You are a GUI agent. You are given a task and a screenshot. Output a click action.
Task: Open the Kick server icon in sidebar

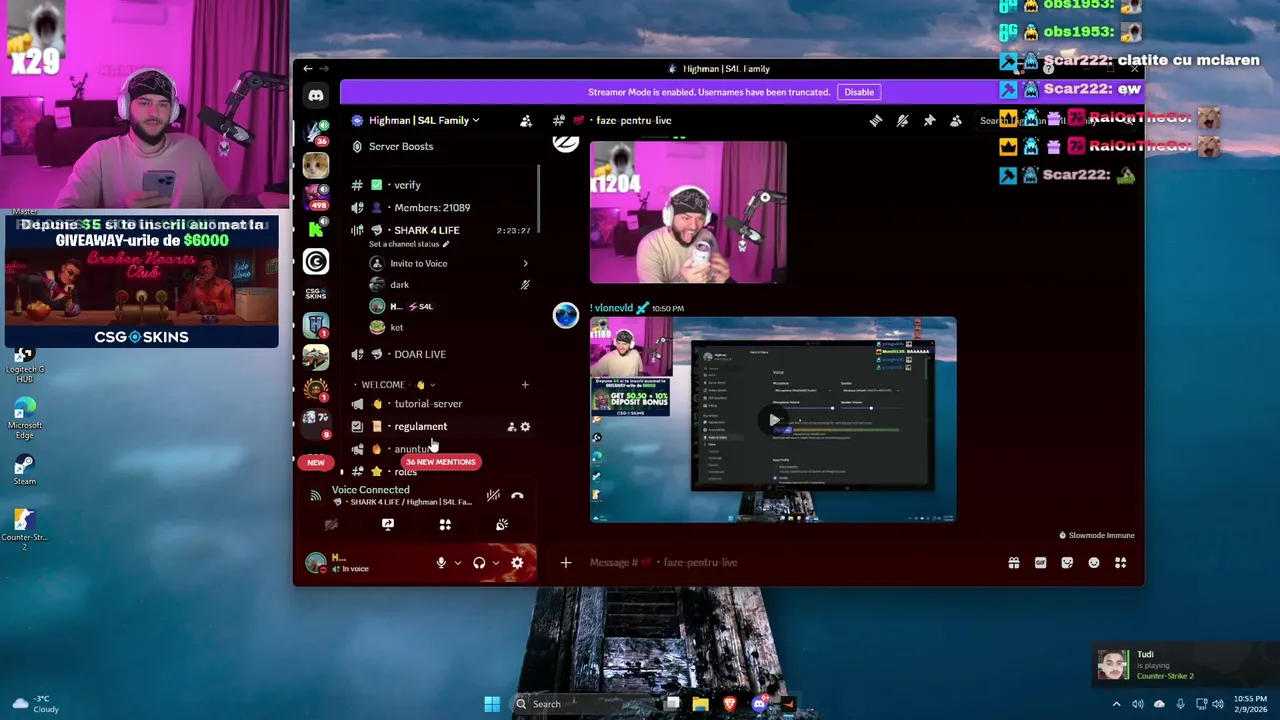tap(315, 229)
